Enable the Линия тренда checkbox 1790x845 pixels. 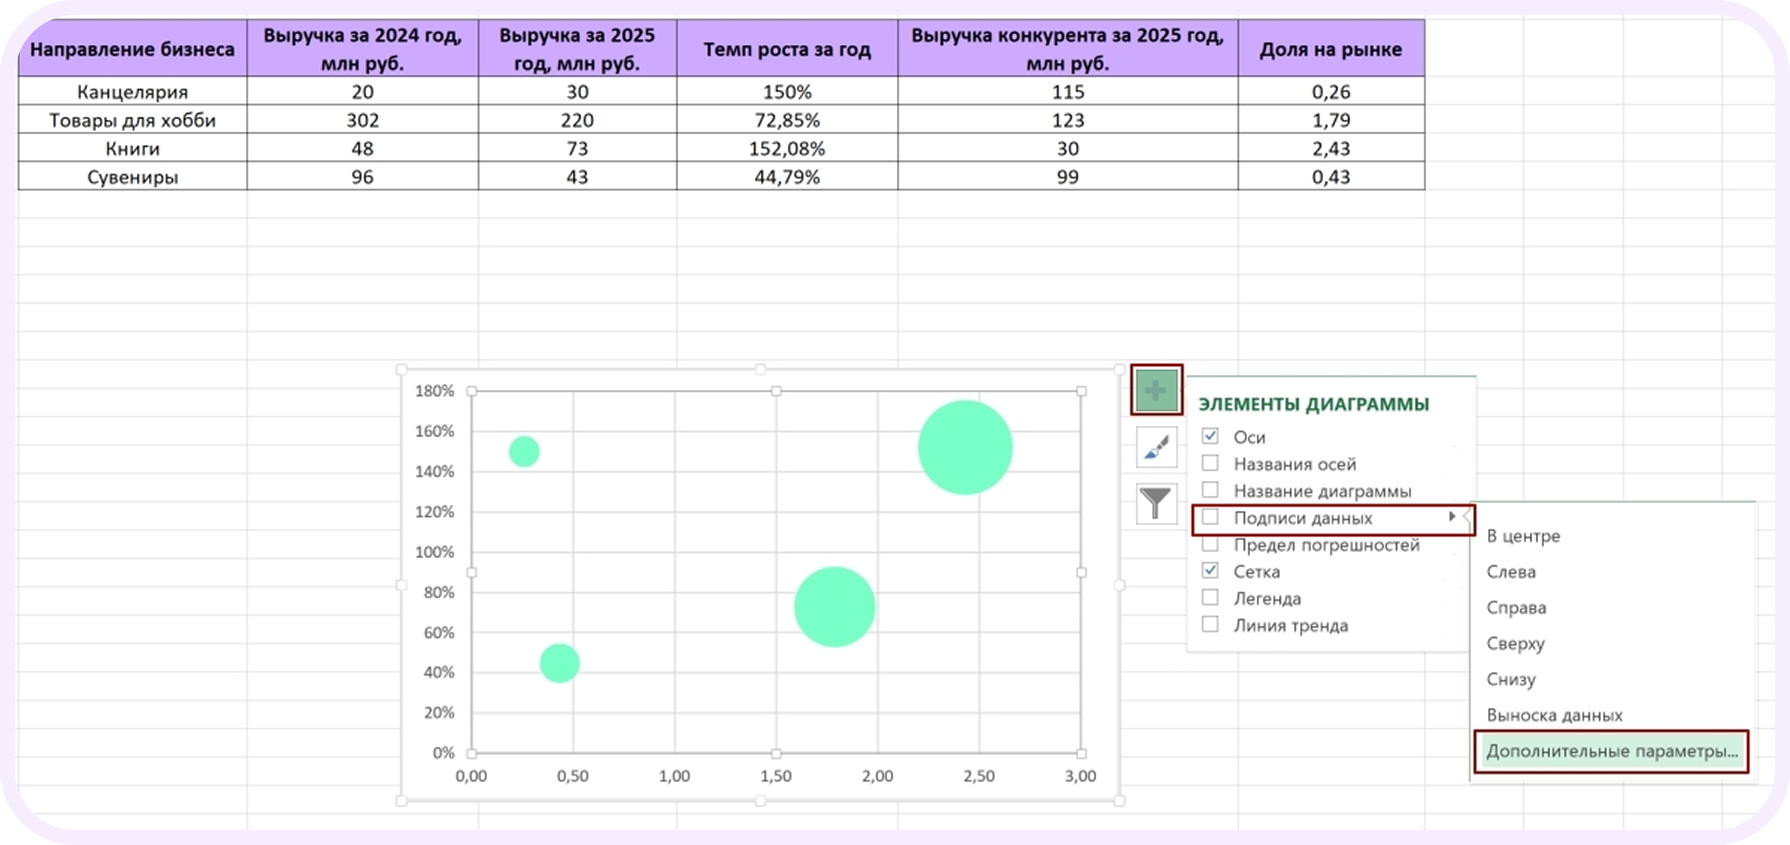click(x=1210, y=625)
